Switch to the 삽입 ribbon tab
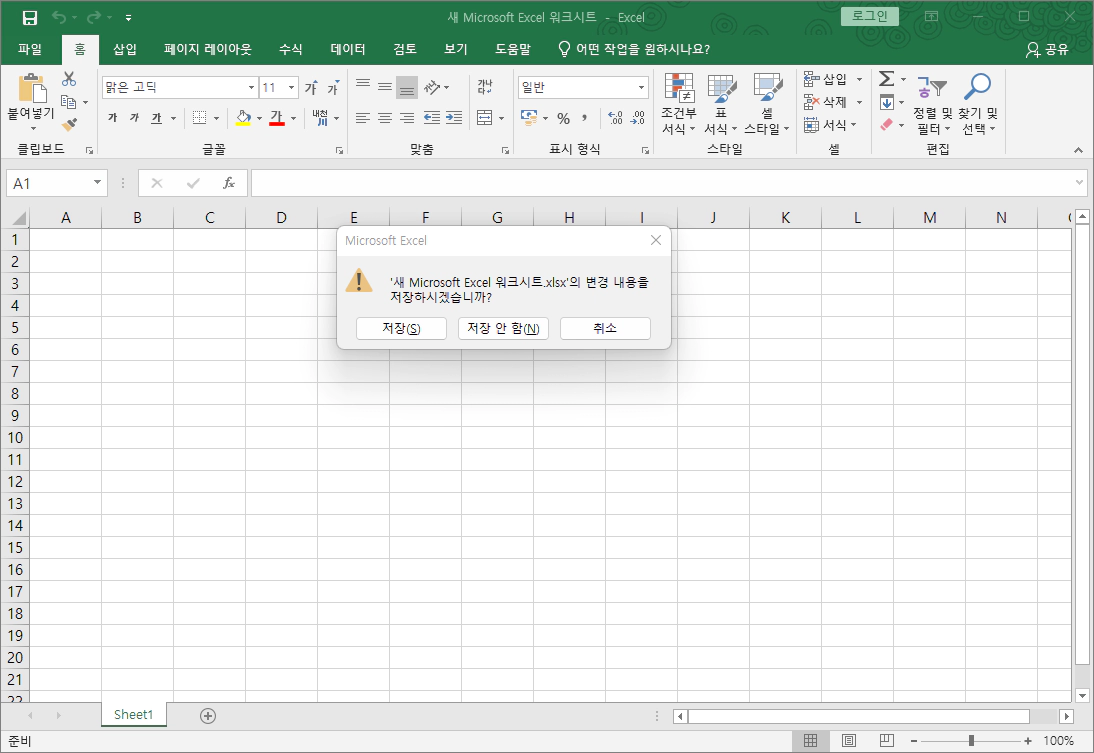 (125, 49)
